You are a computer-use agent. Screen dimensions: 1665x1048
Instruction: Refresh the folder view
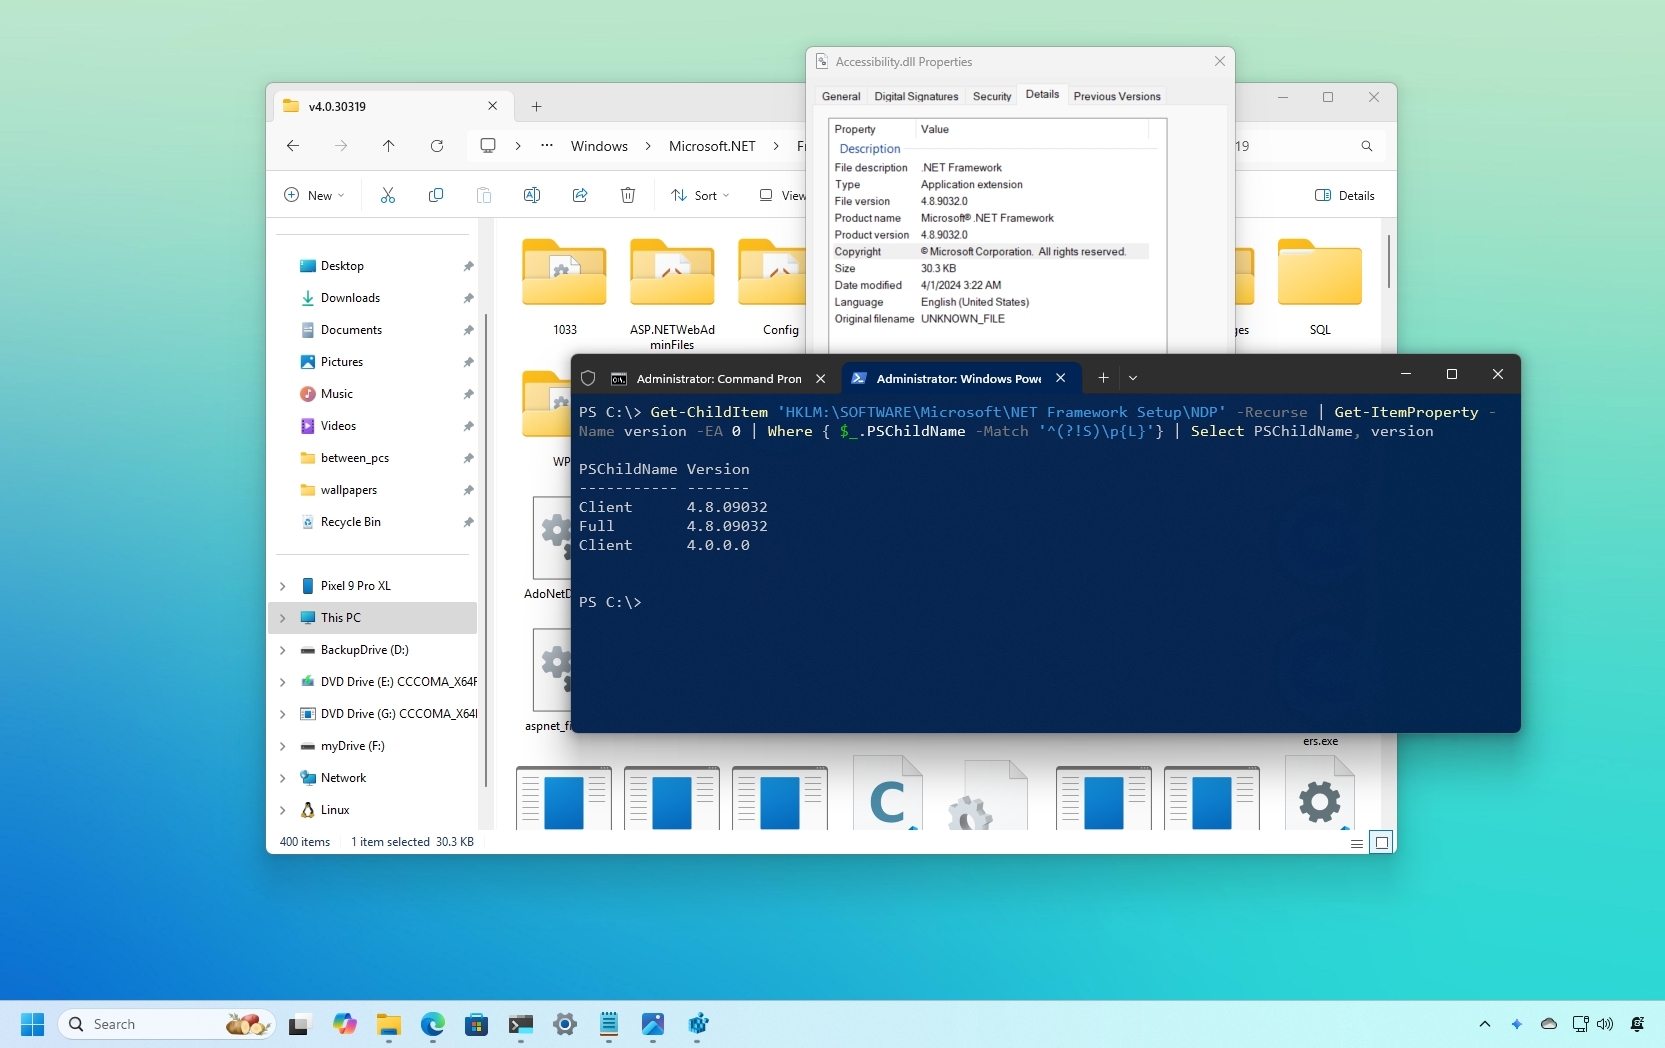(x=436, y=146)
